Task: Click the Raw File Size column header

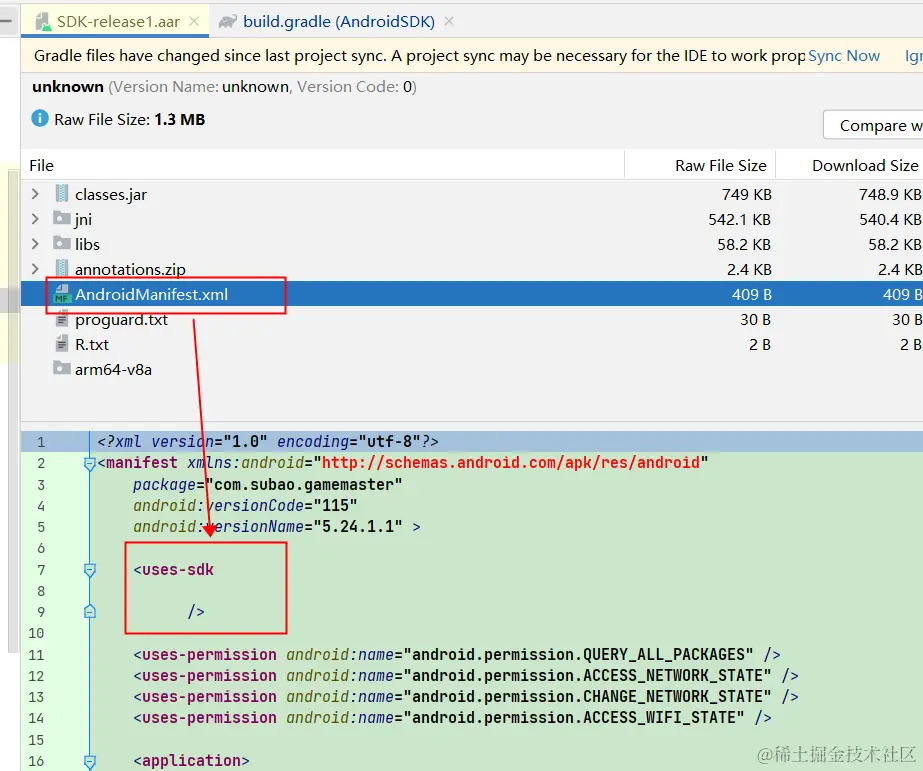Action: pyautogui.click(x=721, y=166)
